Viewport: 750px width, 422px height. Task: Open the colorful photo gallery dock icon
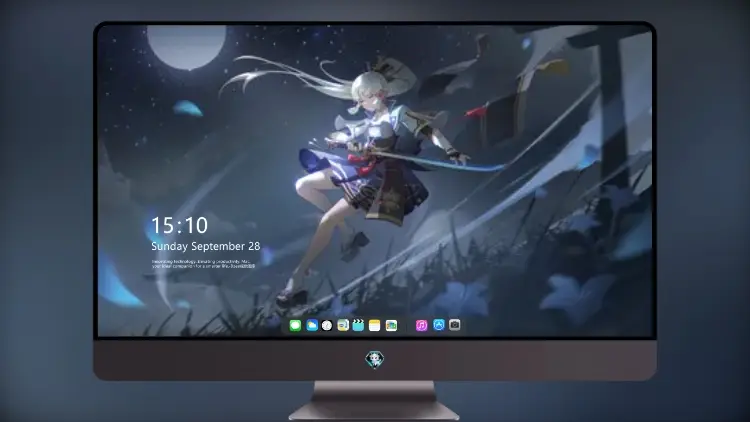pos(391,325)
